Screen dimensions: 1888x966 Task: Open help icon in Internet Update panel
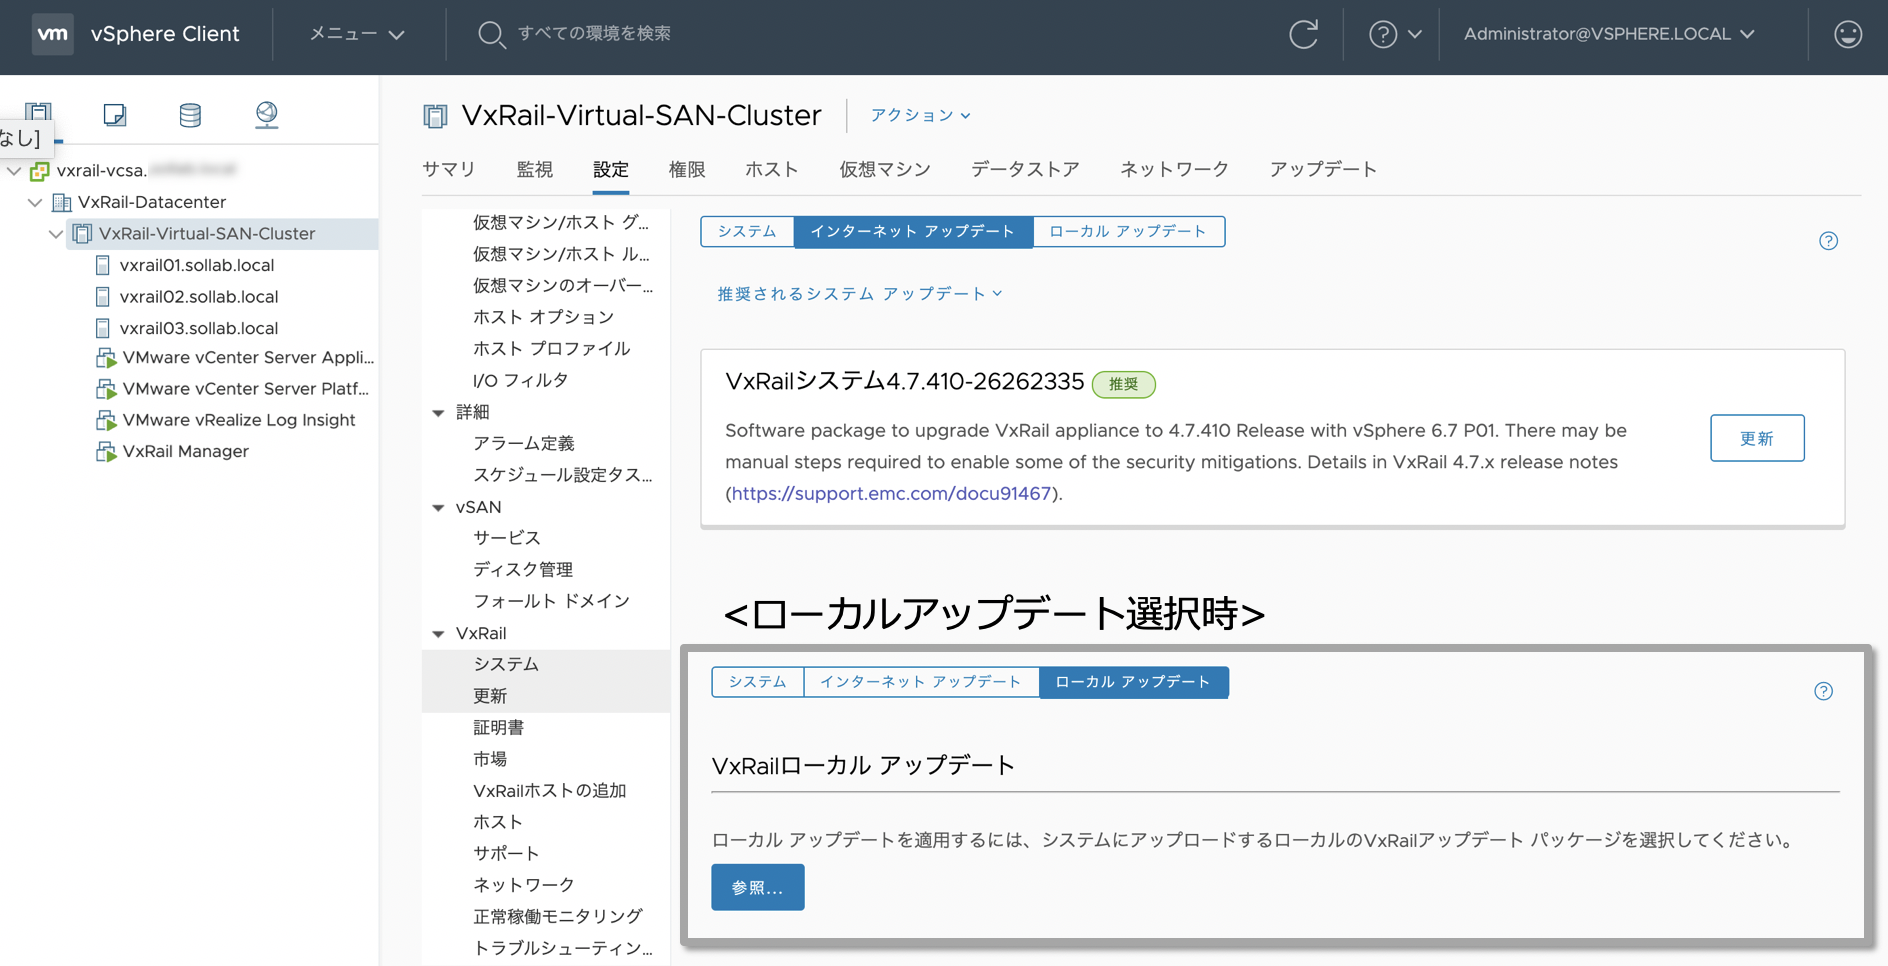(x=1828, y=241)
